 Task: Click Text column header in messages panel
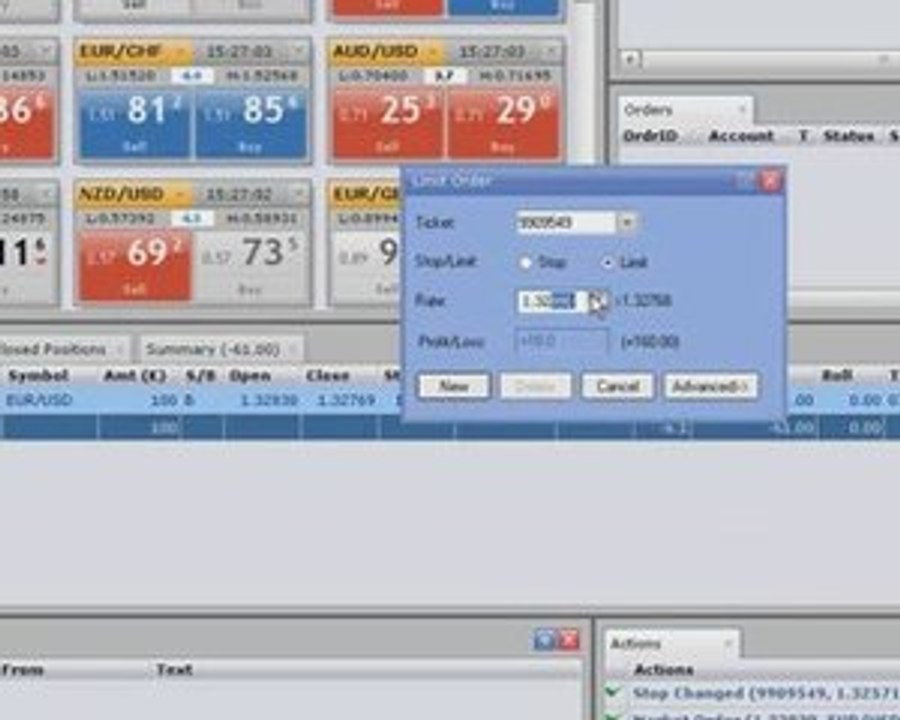(x=174, y=669)
